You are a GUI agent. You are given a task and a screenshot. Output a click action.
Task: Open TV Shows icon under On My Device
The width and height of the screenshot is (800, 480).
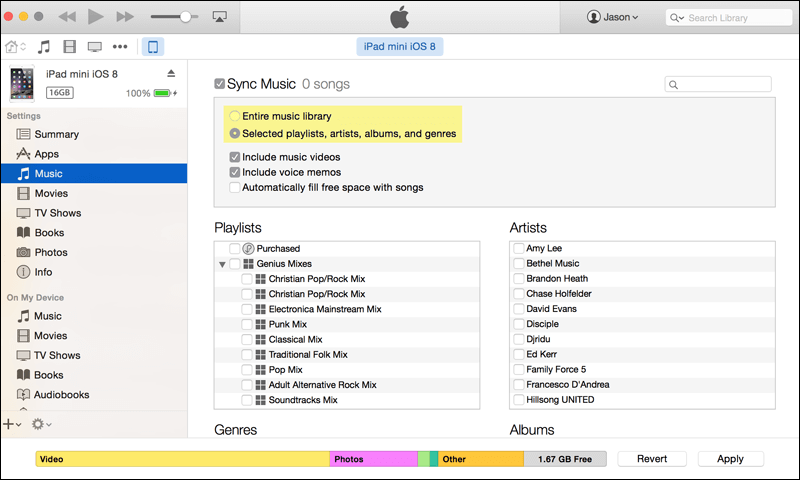[x=23, y=355]
